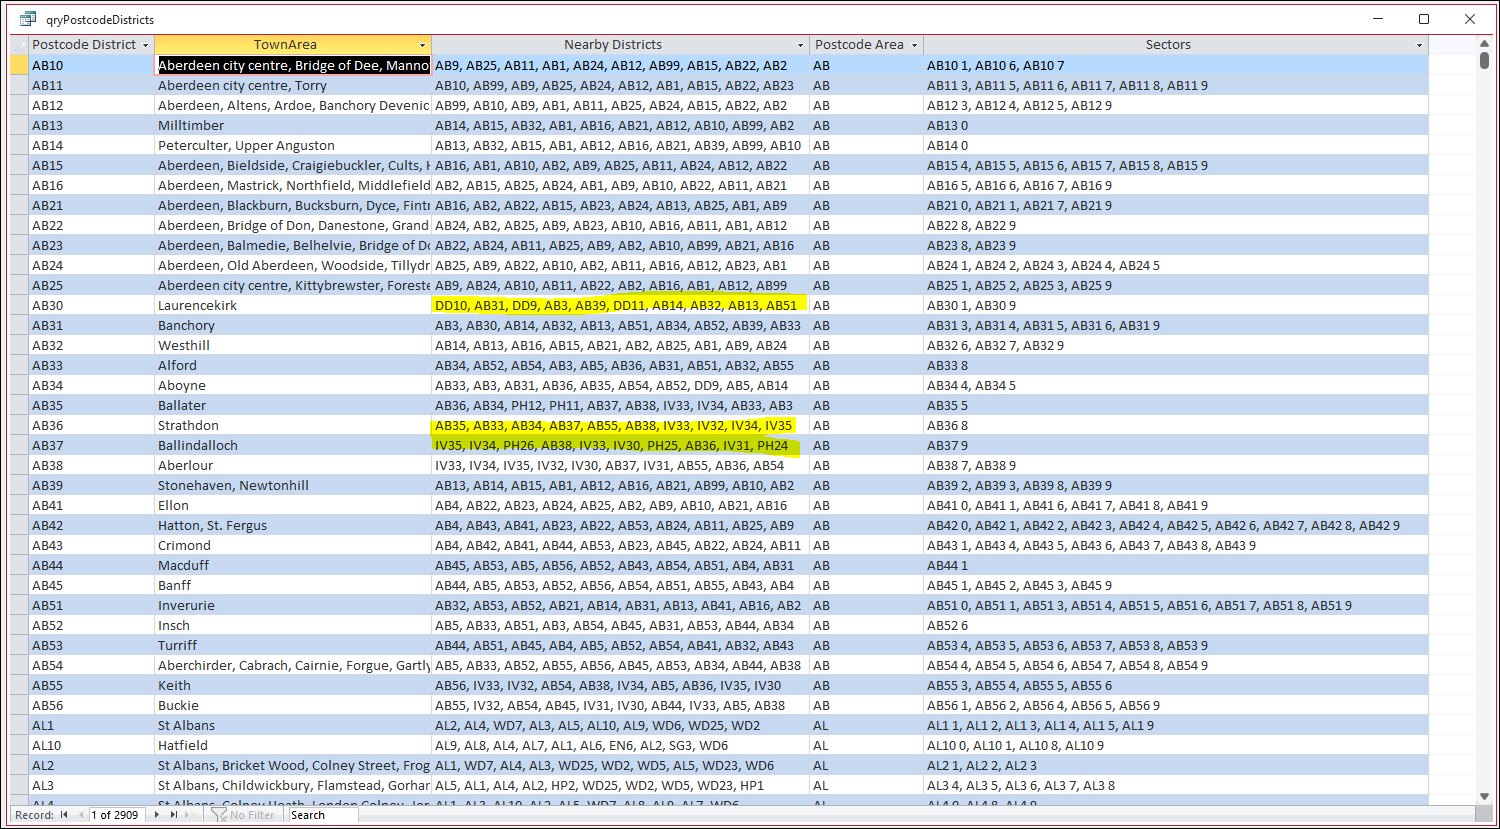
Task: Click the query icon in title bar
Action: click(x=28, y=19)
